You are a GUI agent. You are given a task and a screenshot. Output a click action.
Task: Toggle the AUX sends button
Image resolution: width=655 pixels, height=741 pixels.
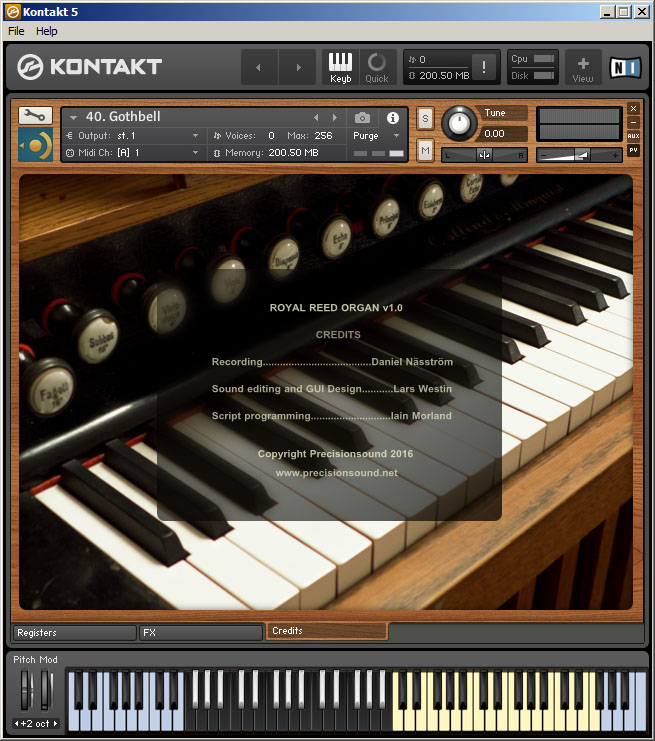(633, 136)
